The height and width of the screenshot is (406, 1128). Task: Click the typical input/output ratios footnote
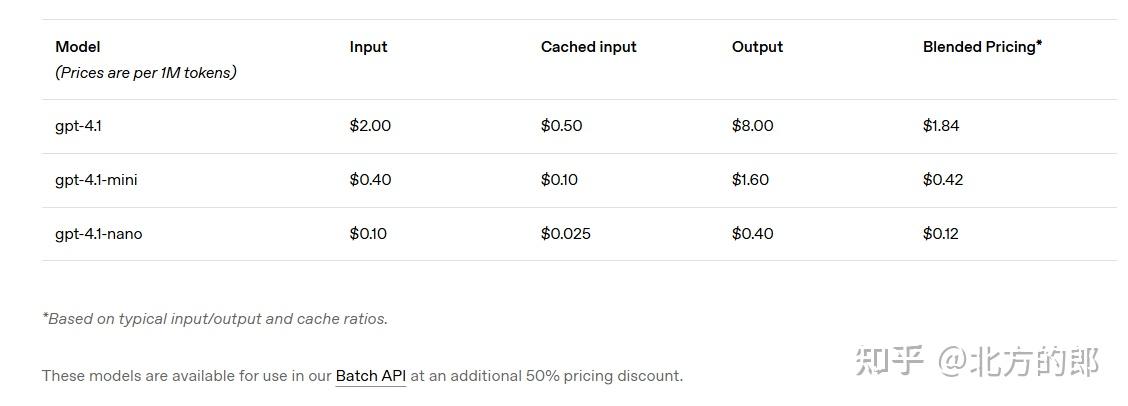[214, 319]
